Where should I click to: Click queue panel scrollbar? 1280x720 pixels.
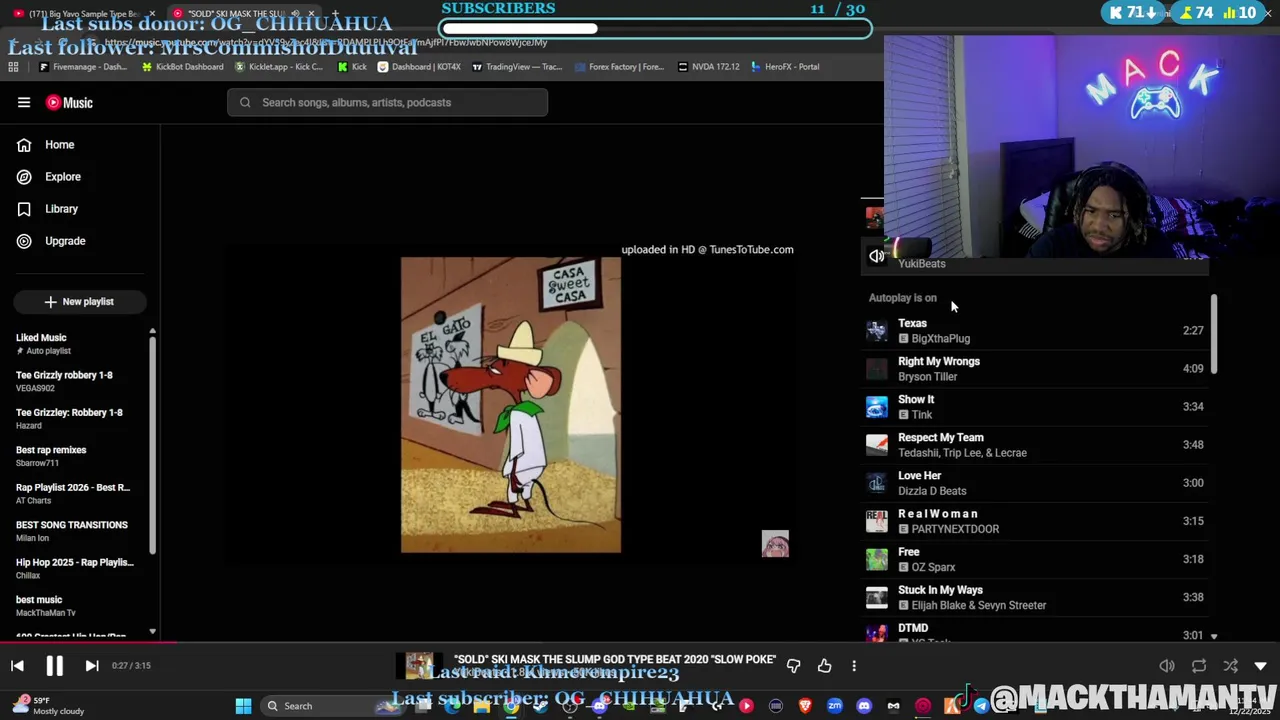coord(1214,335)
